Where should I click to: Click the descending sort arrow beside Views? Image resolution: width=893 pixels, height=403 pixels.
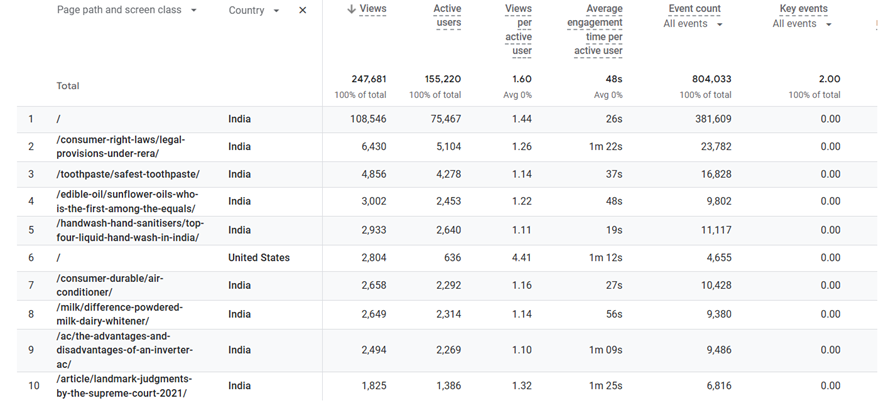click(x=351, y=9)
